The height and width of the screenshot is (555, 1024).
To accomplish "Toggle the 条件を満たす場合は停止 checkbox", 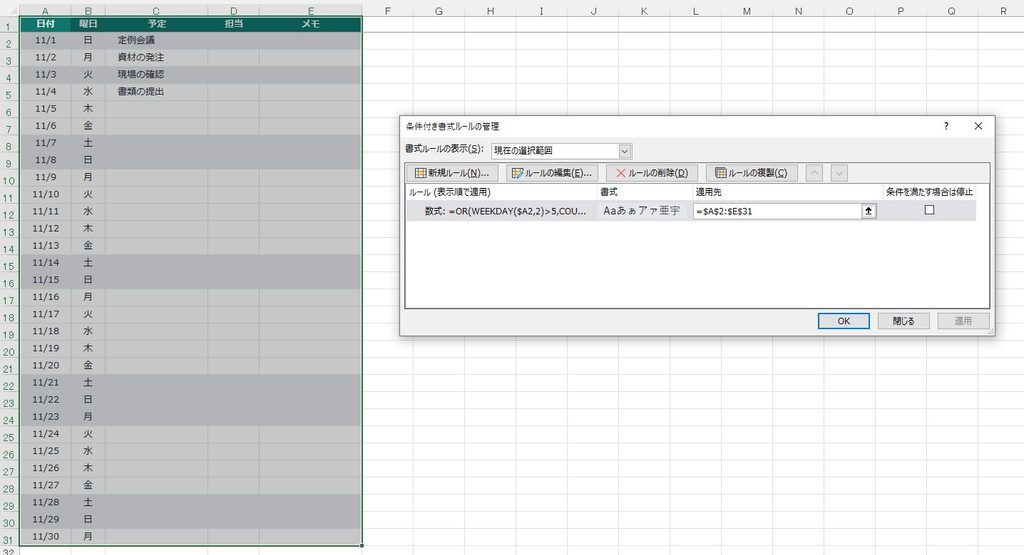I will click(929, 210).
